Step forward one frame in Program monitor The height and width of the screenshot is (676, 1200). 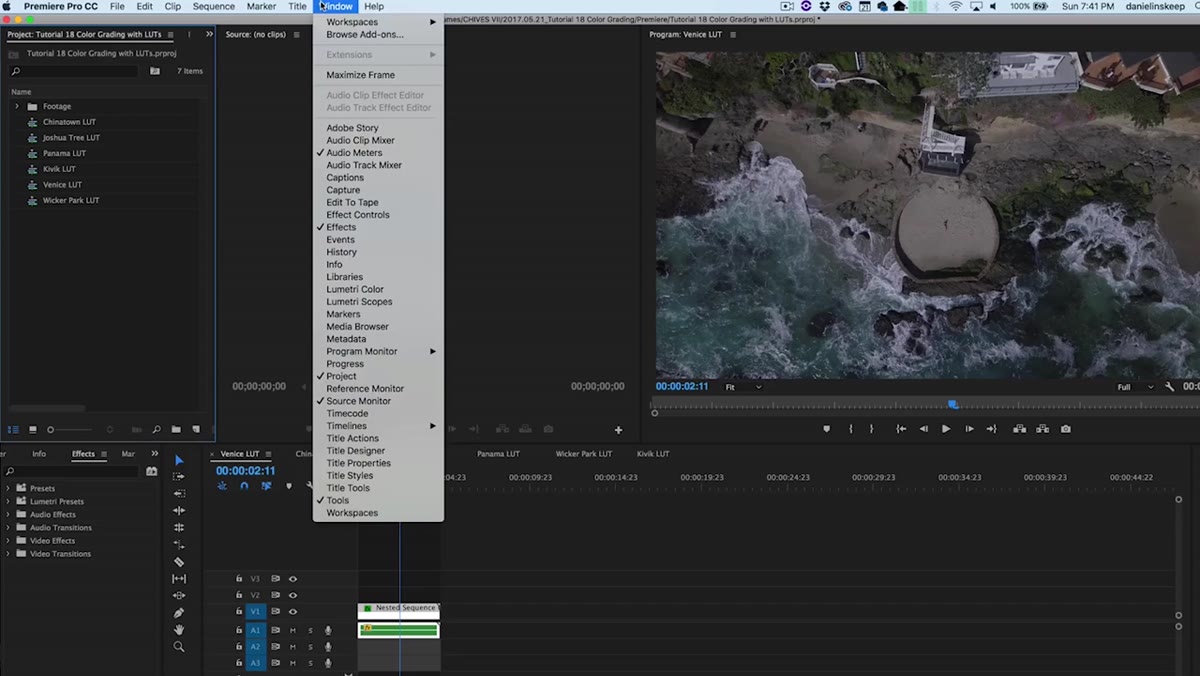pyautogui.click(x=969, y=429)
